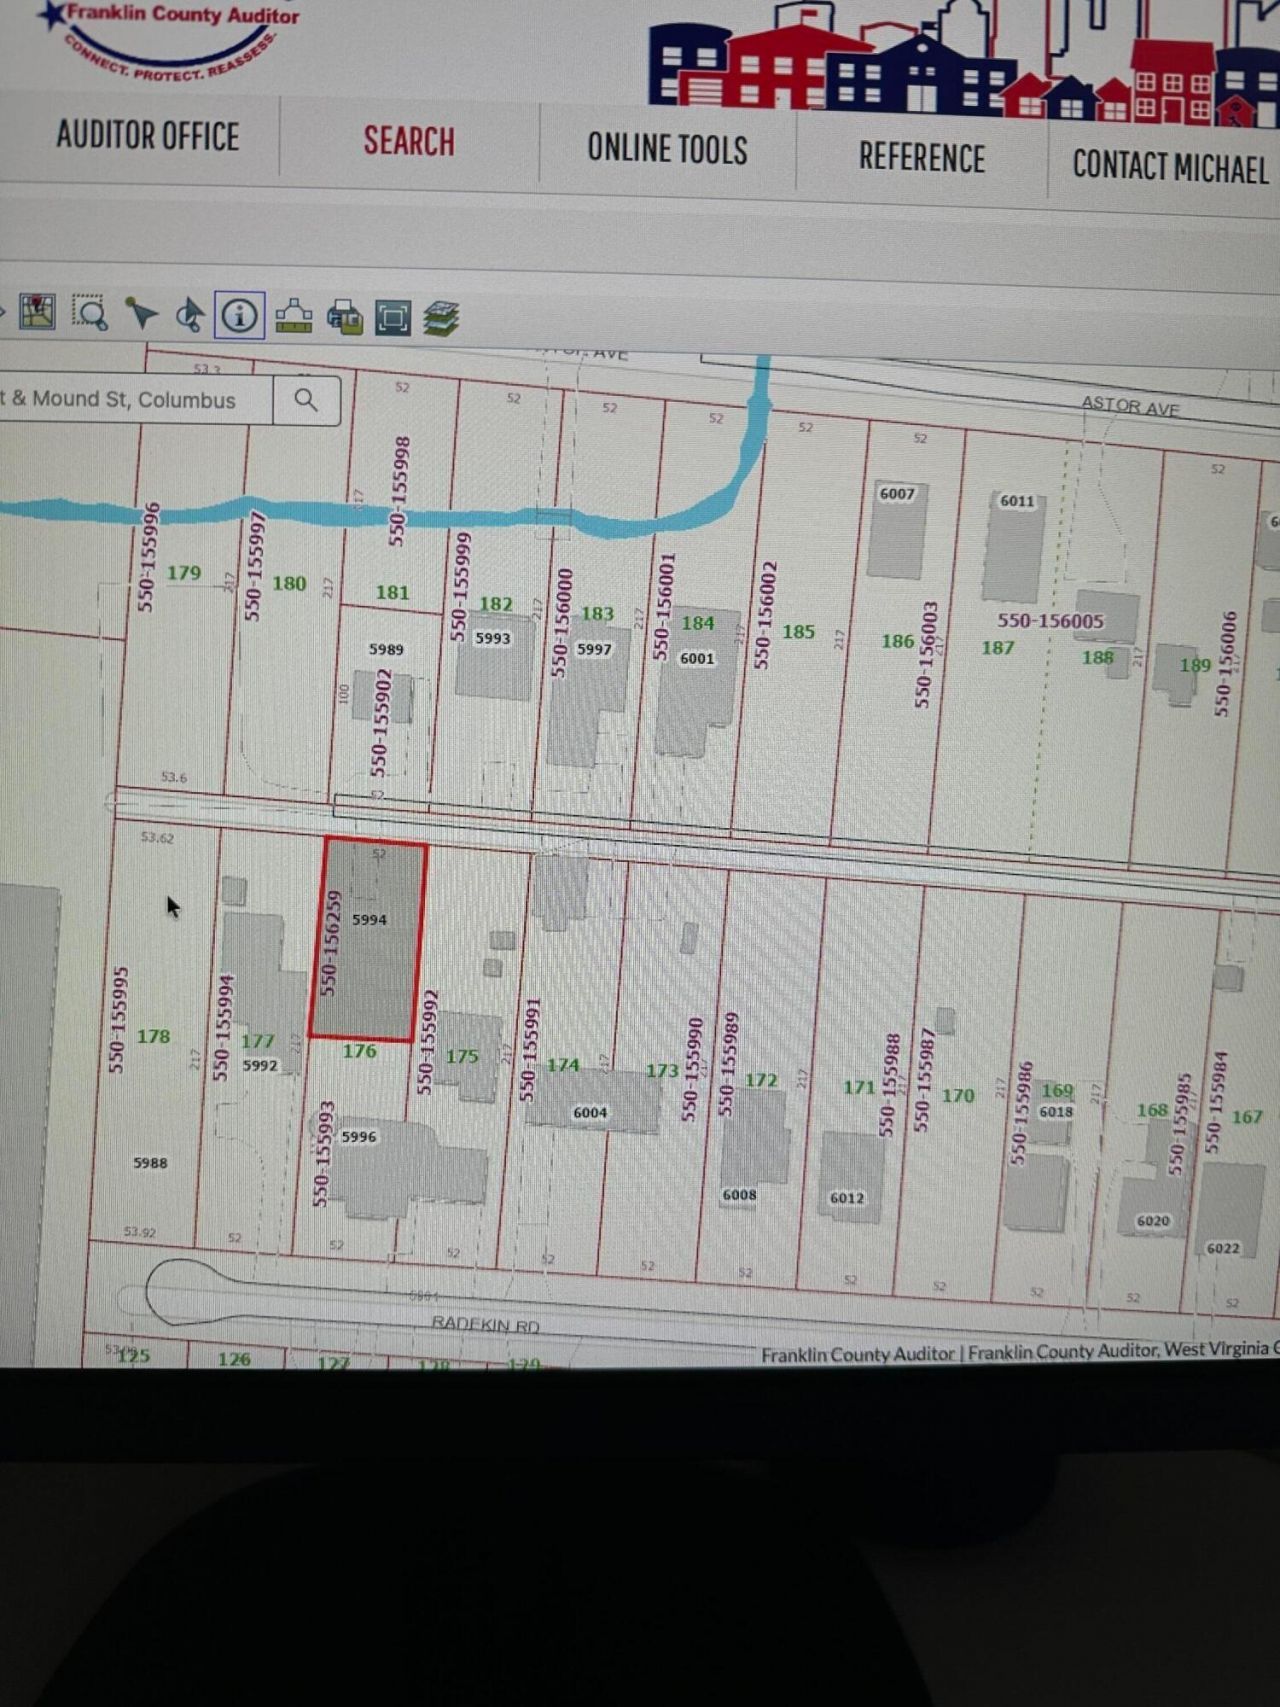Select the zoom-to-box magnifier tool
Screen dimensions: 1280x1707
point(90,314)
